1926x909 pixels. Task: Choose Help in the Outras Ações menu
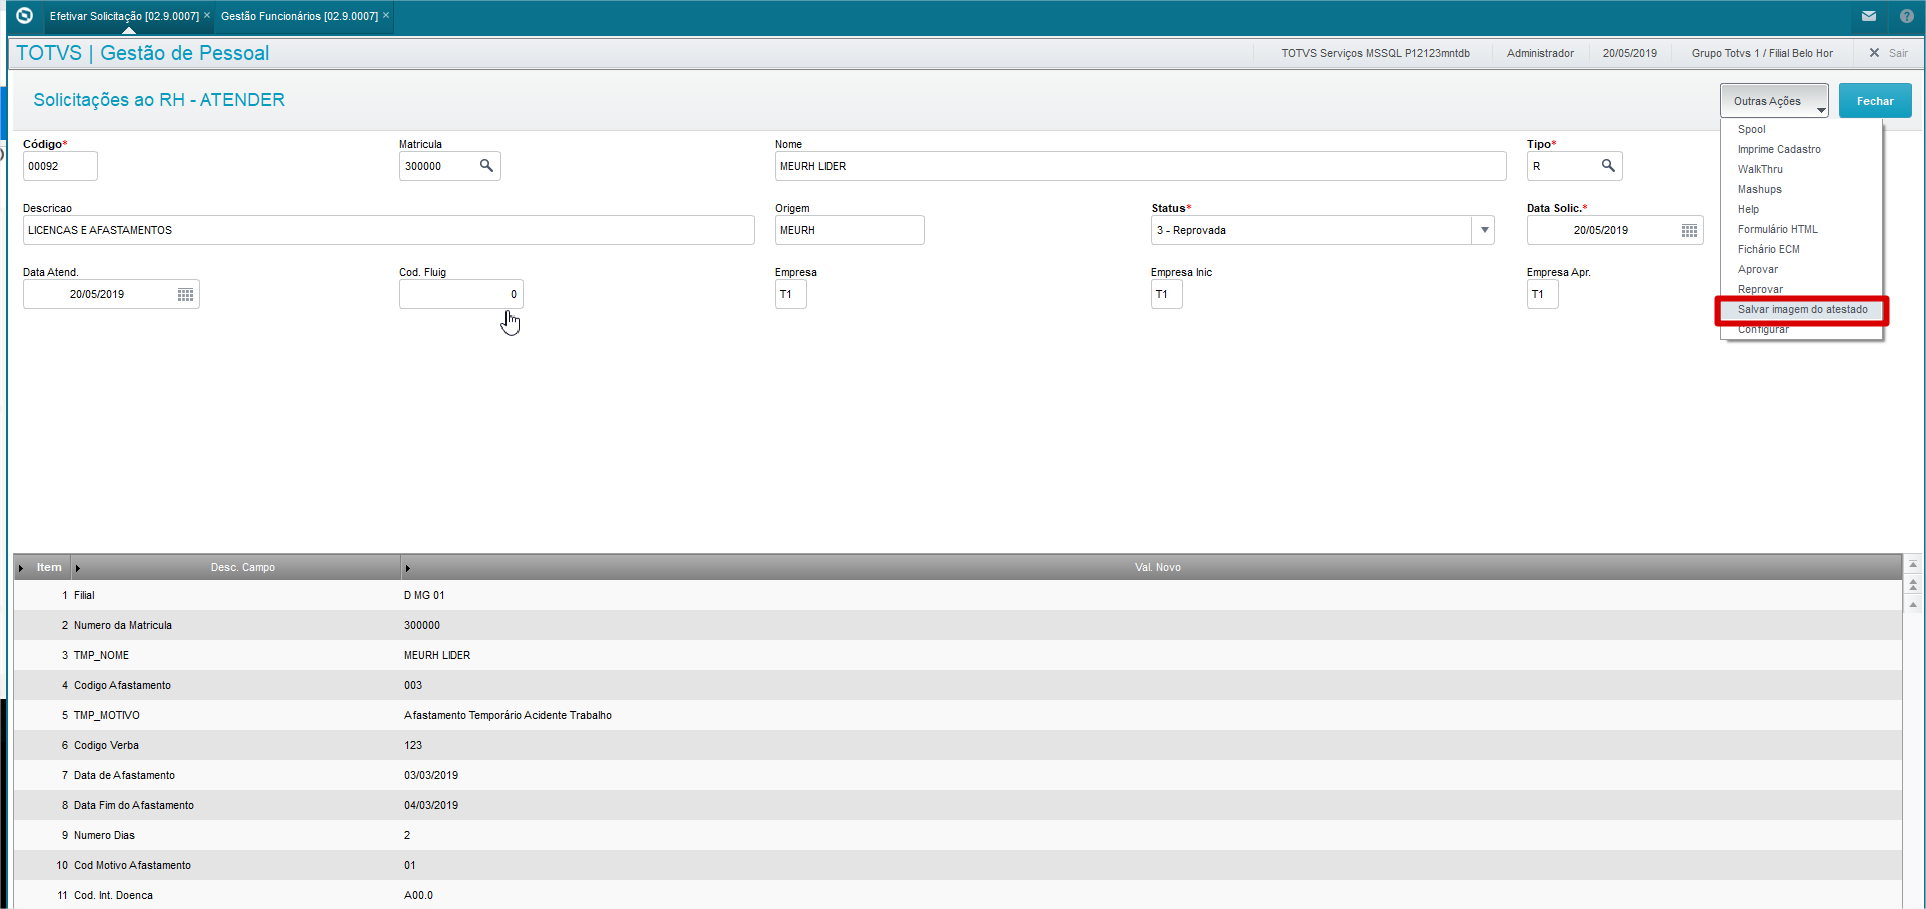tap(1748, 209)
